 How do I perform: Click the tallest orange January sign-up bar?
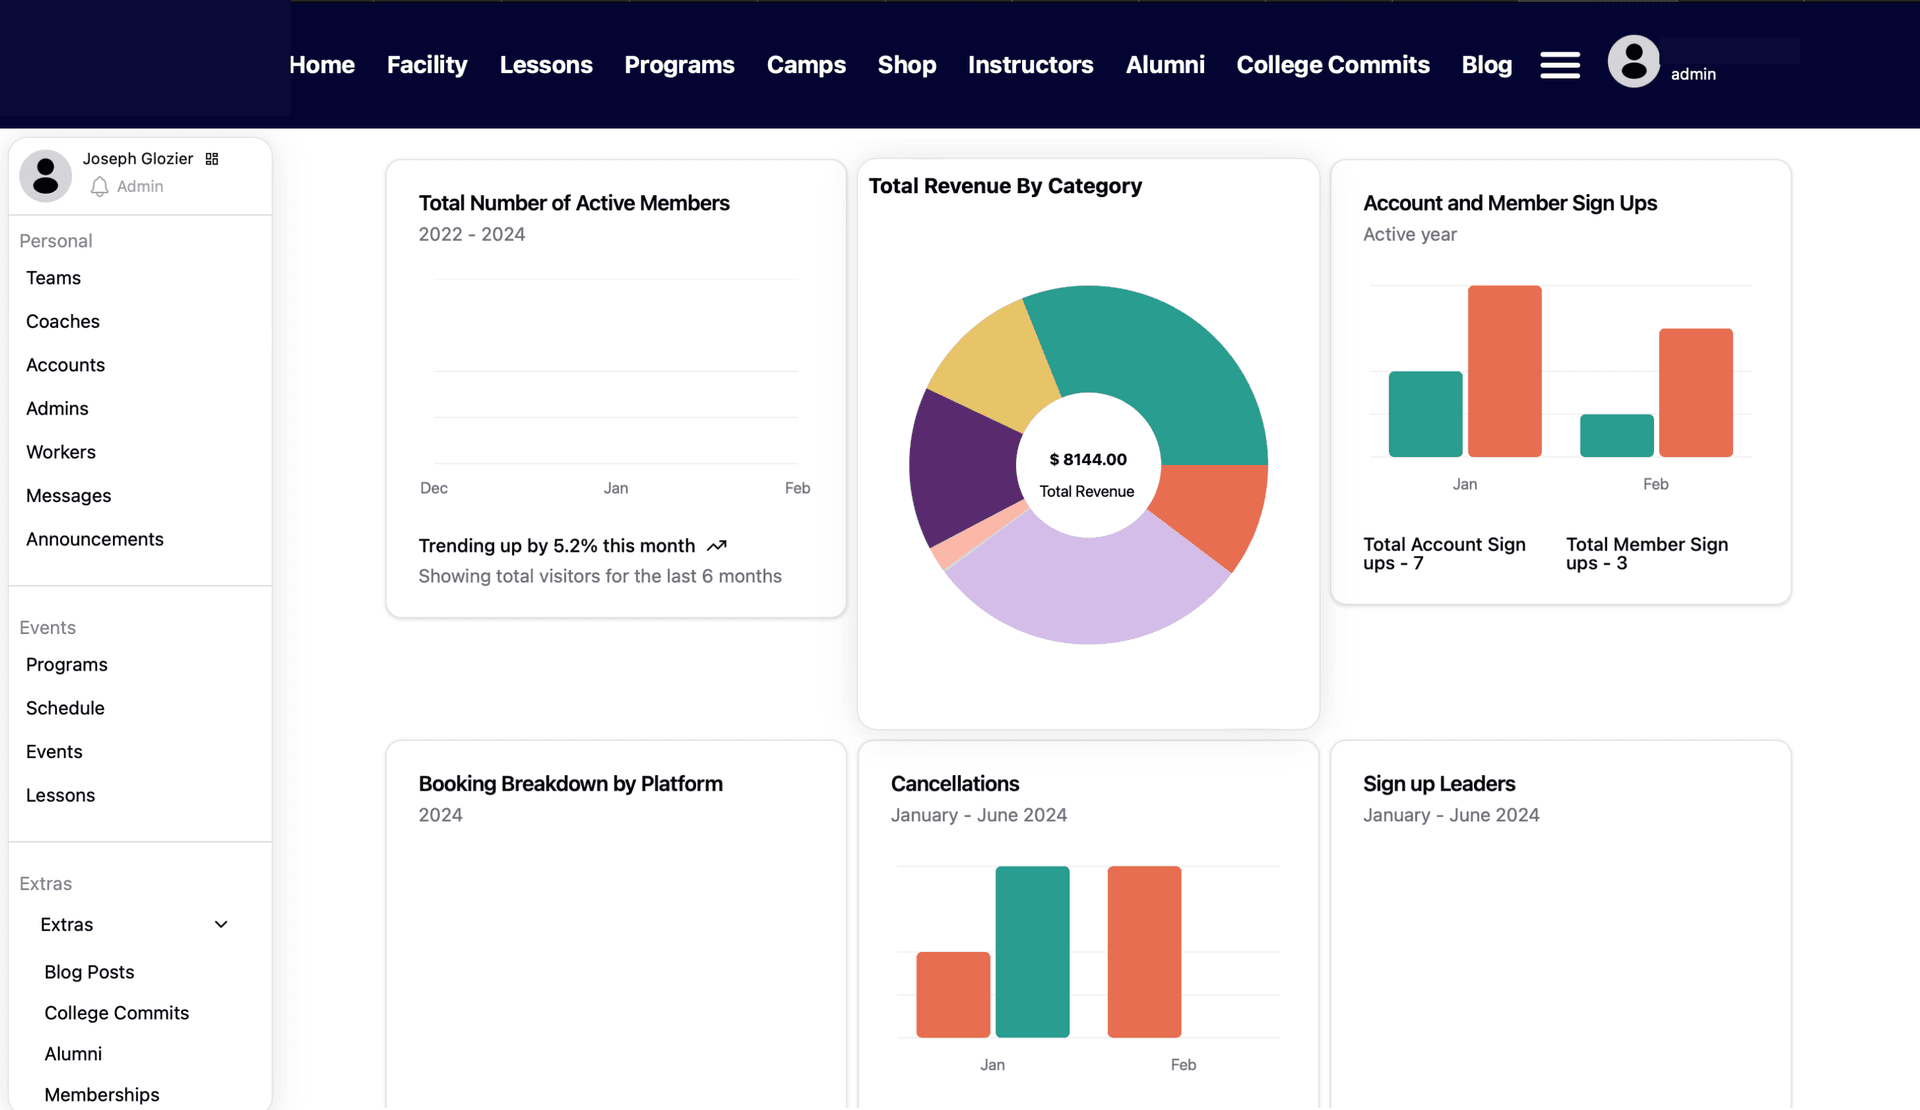[1504, 371]
